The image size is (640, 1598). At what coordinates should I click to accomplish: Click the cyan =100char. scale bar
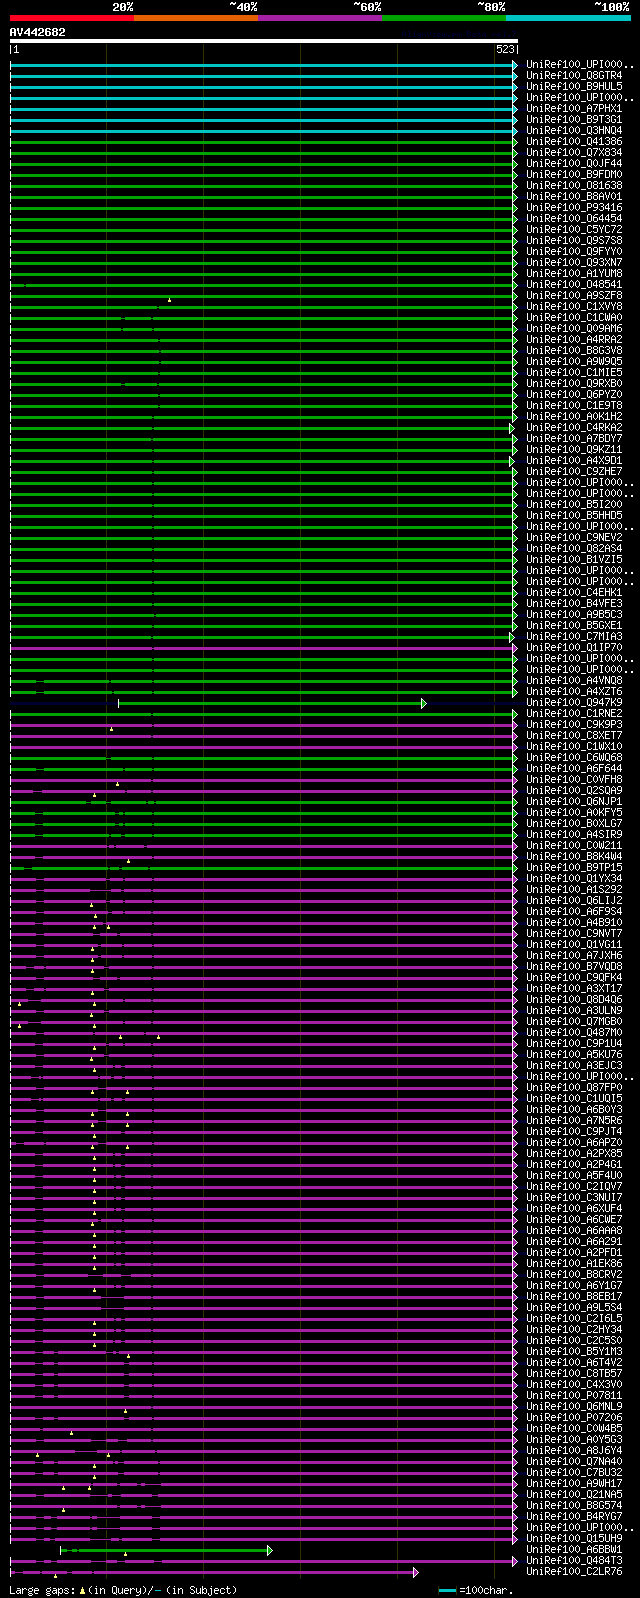[x=447, y=1590]
